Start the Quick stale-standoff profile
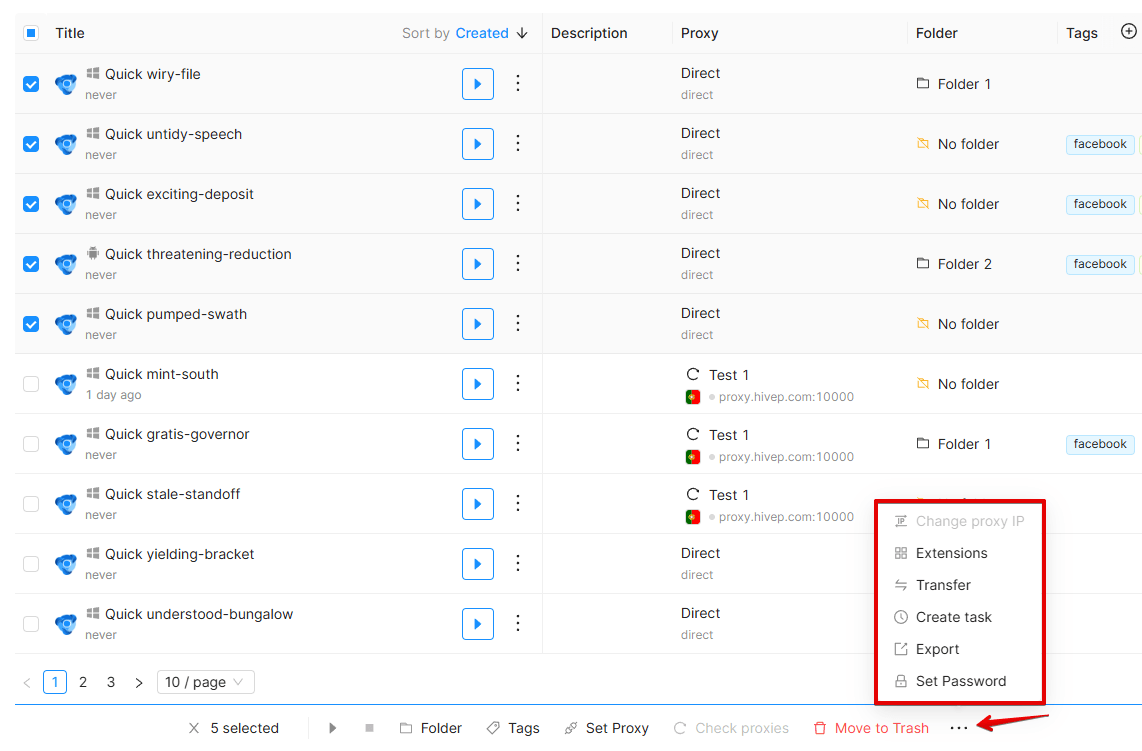The image size is (1142, 751). pyautogui.click(x=478, y=503)
